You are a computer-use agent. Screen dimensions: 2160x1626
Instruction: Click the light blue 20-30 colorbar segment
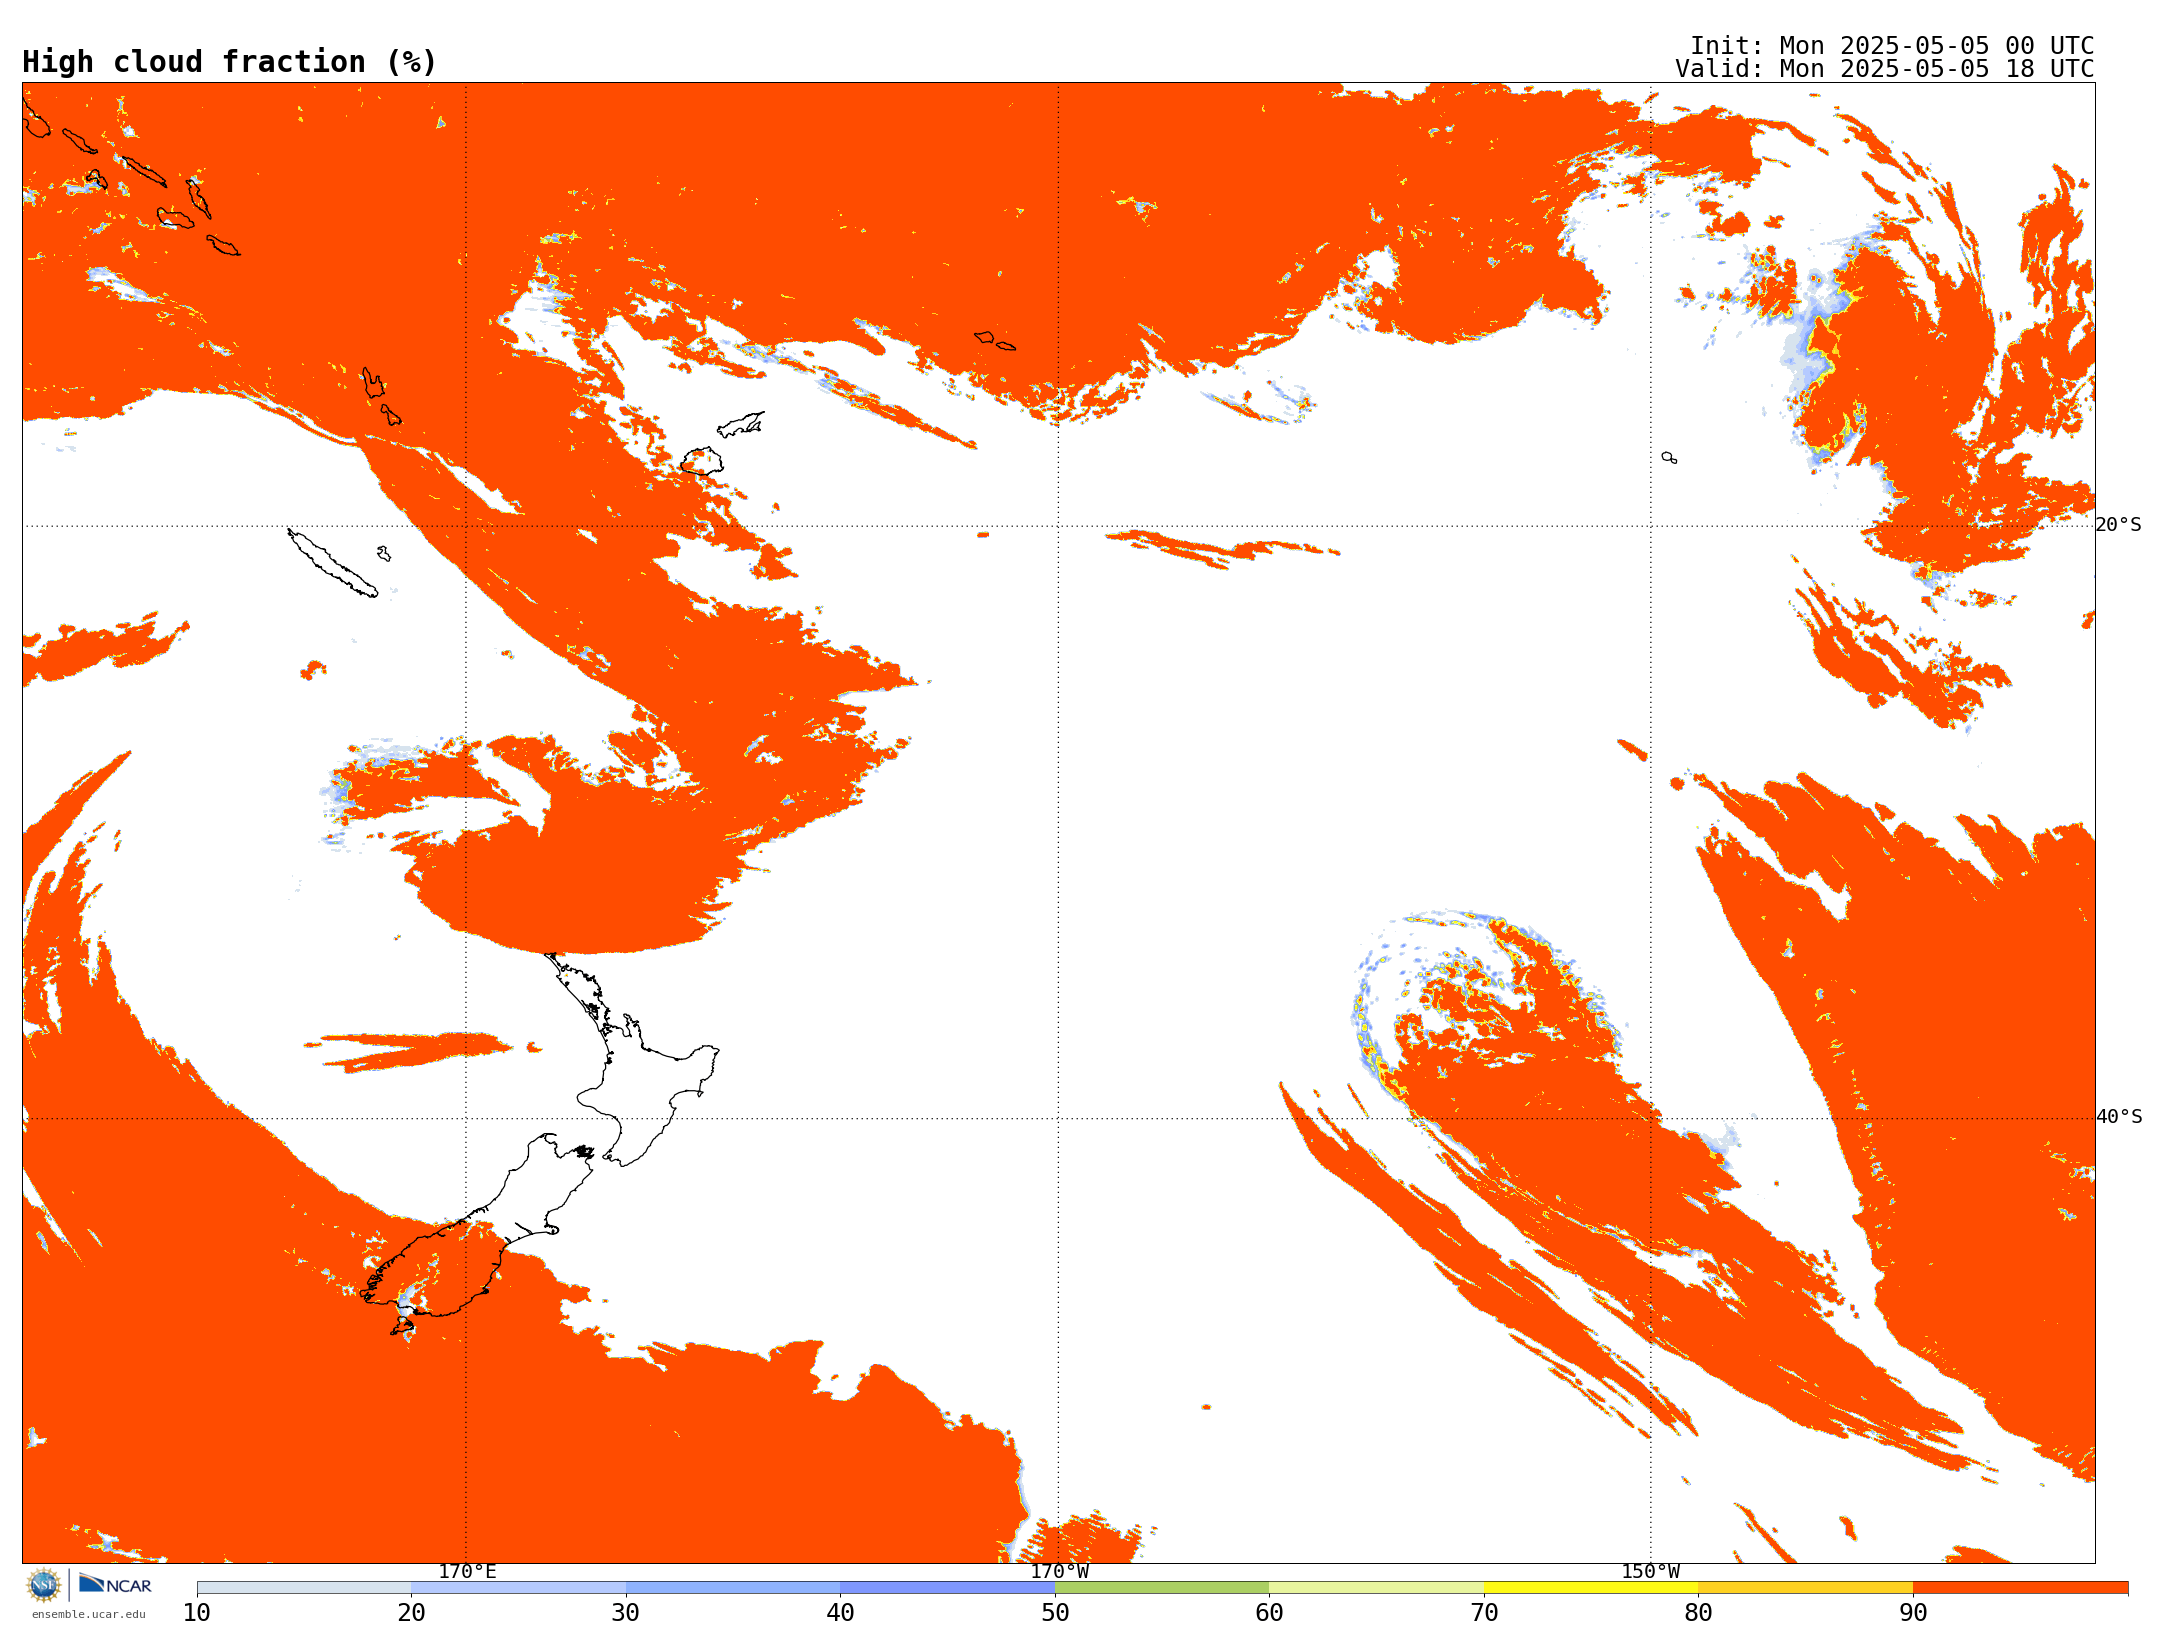(519, 1587)
